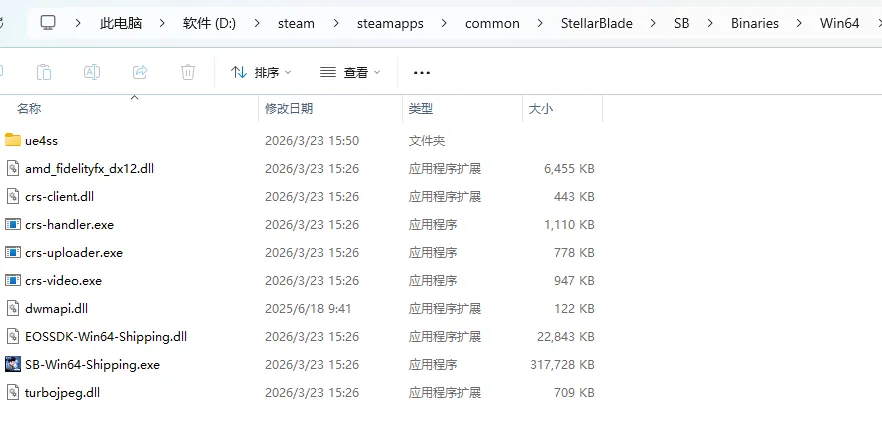Click the size value 317,728 KB

point(562,365)
